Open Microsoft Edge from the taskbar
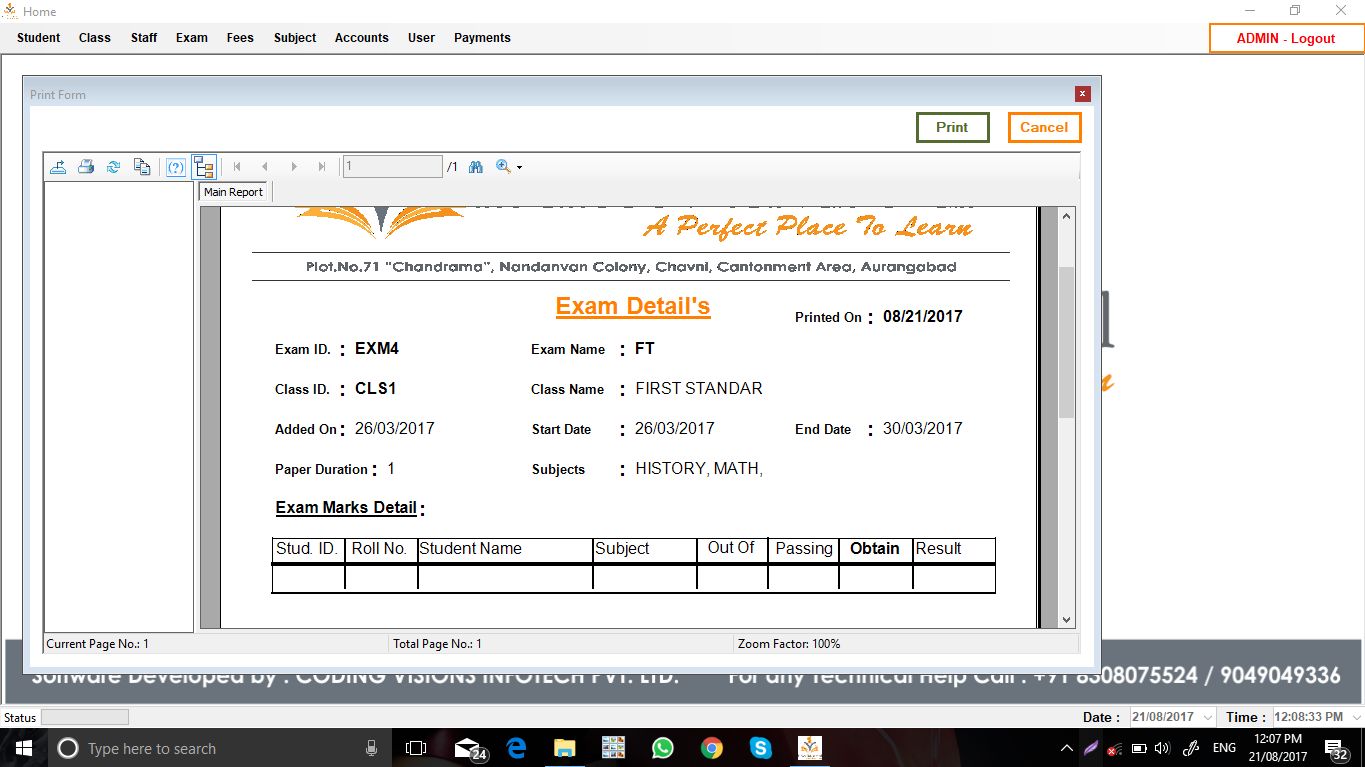The width and height of the screenshot is (1365, 767). (x=516, y=748)
